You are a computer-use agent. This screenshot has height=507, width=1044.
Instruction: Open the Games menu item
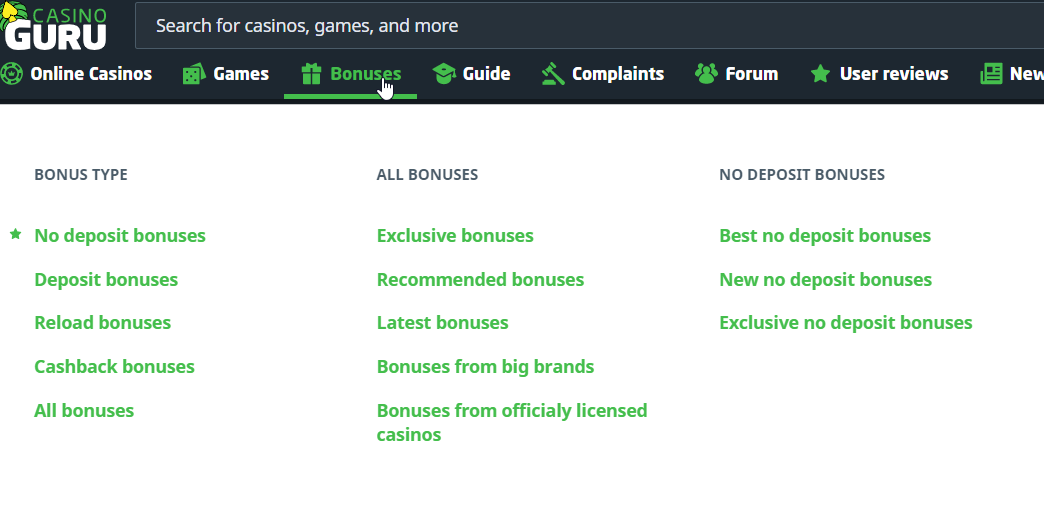(x=241, y=74)
